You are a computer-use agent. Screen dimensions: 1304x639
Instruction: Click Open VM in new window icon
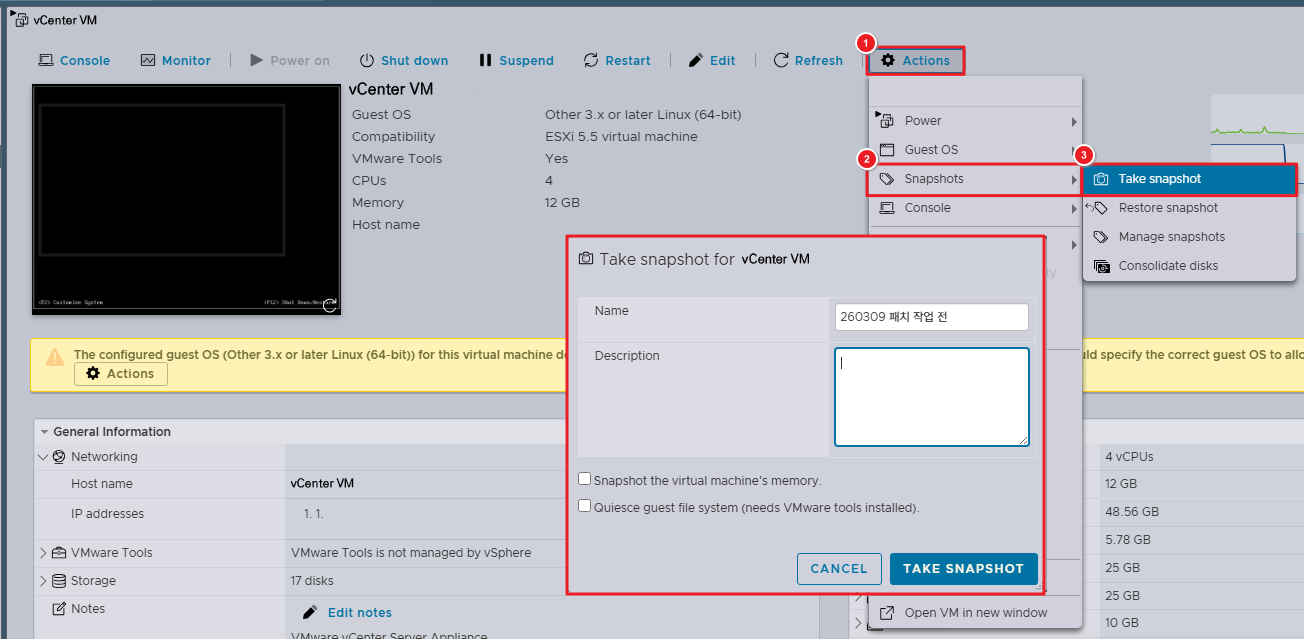tap(887, 613)
